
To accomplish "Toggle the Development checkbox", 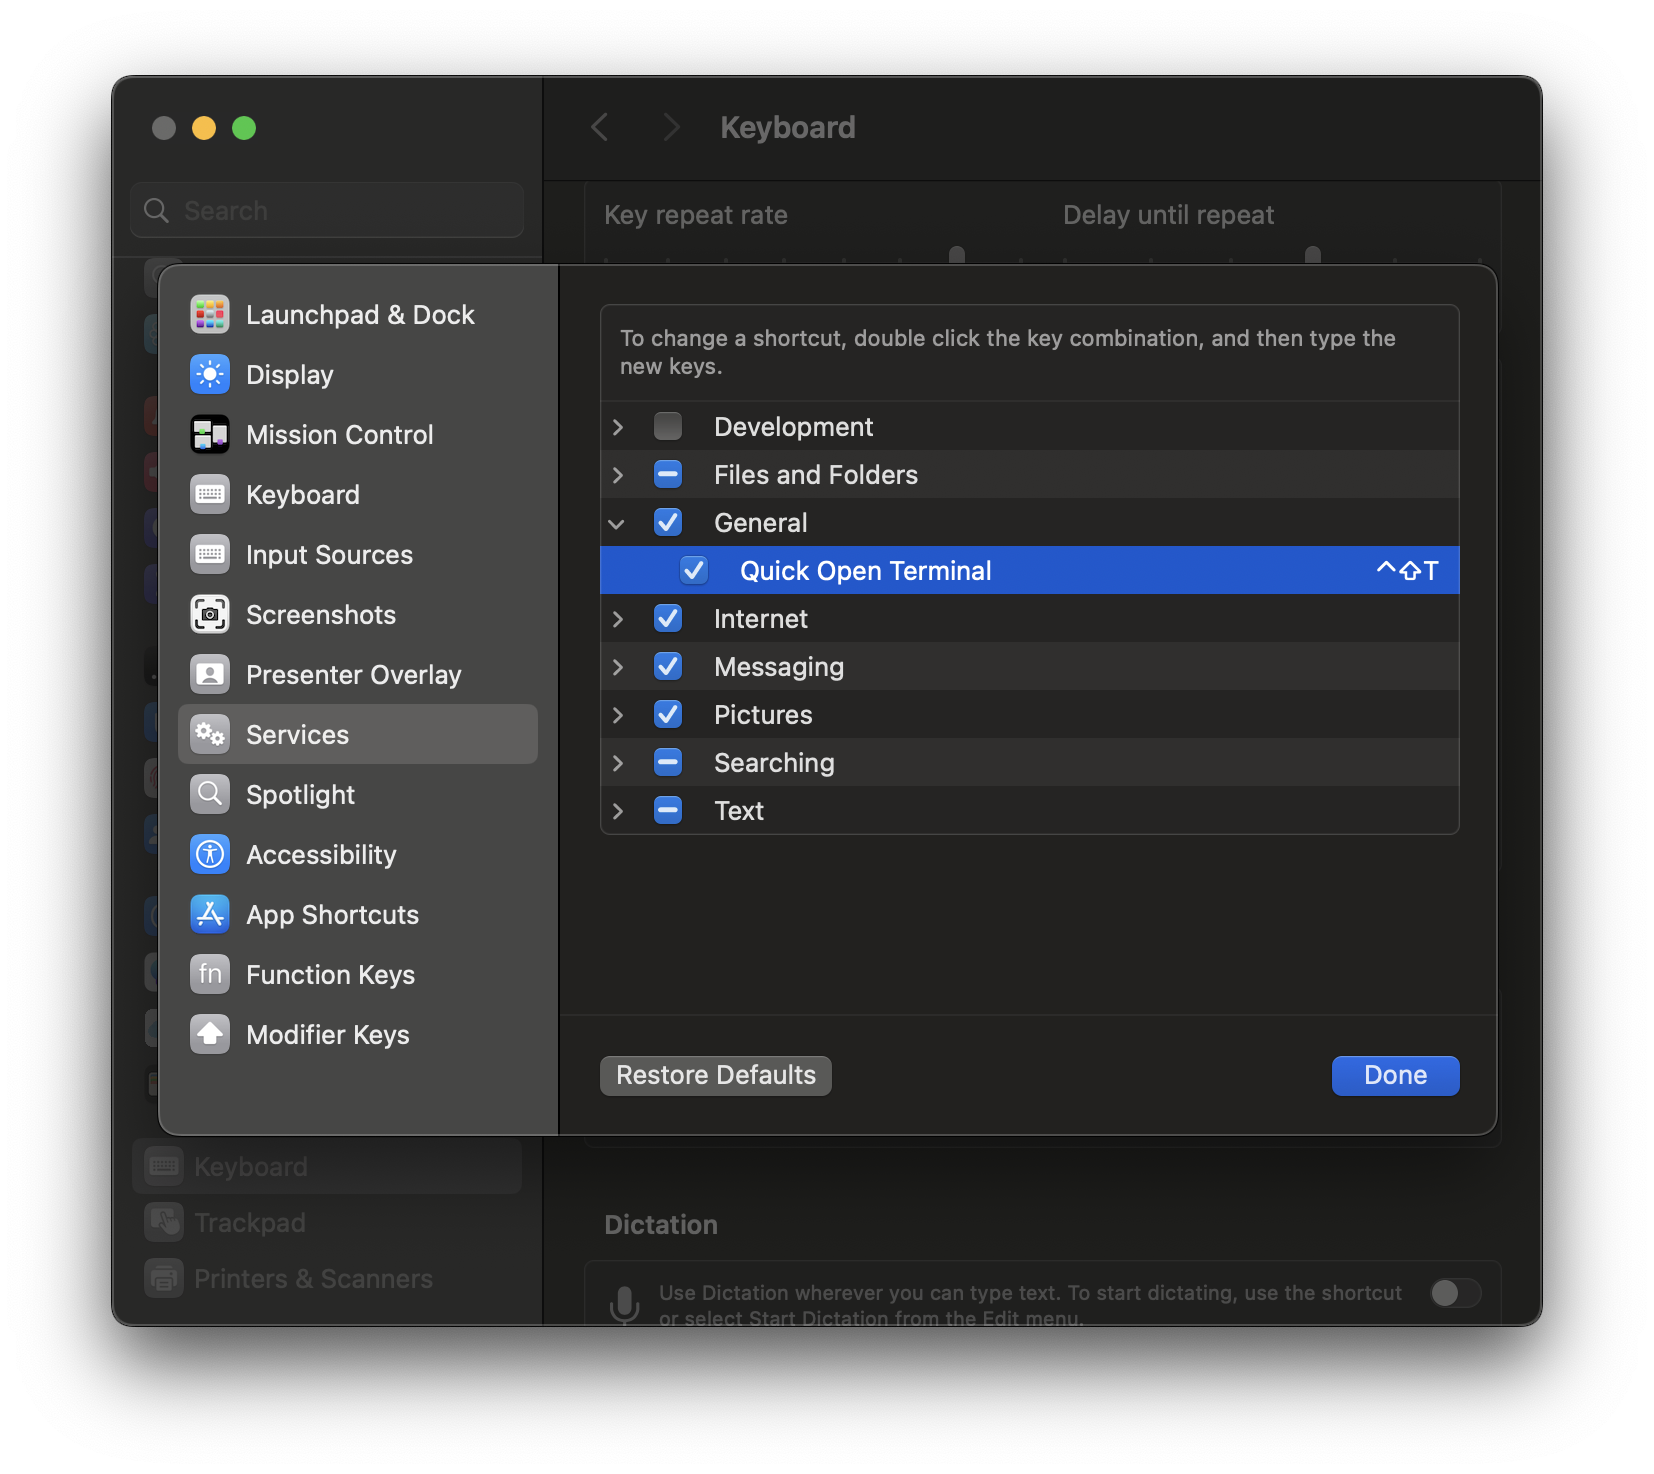I will [x=668, y=427].
